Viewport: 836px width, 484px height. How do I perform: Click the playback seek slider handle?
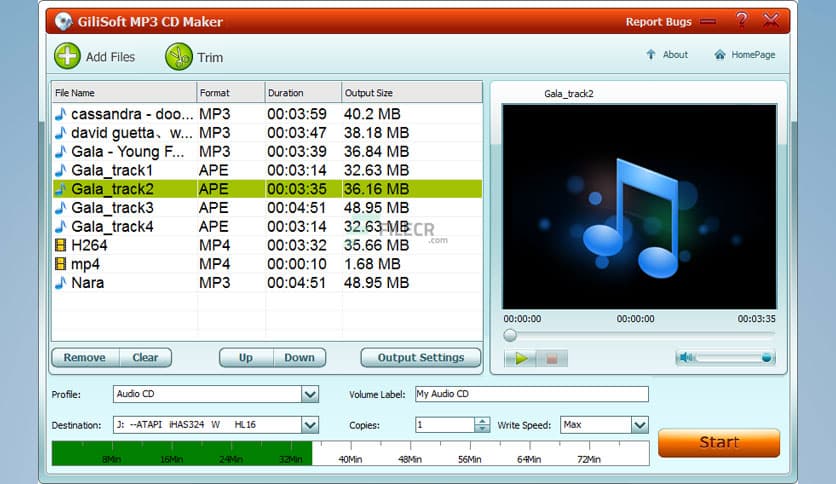pyautogui.click(x=510, y=335)
